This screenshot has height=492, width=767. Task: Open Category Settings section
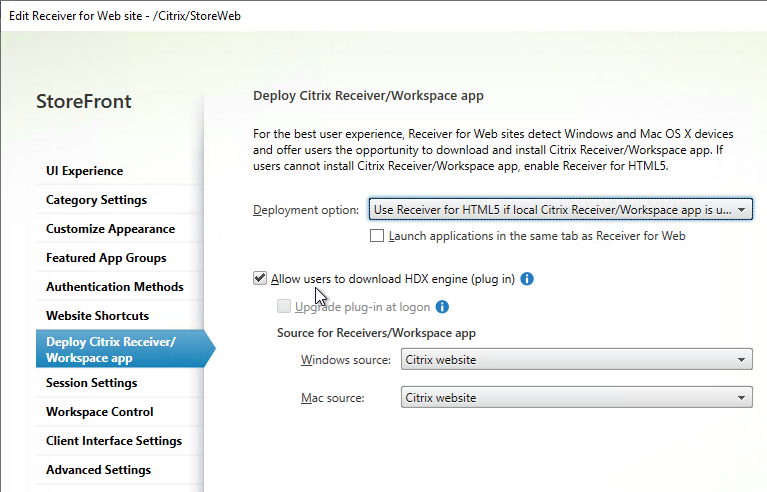[120, 200]
